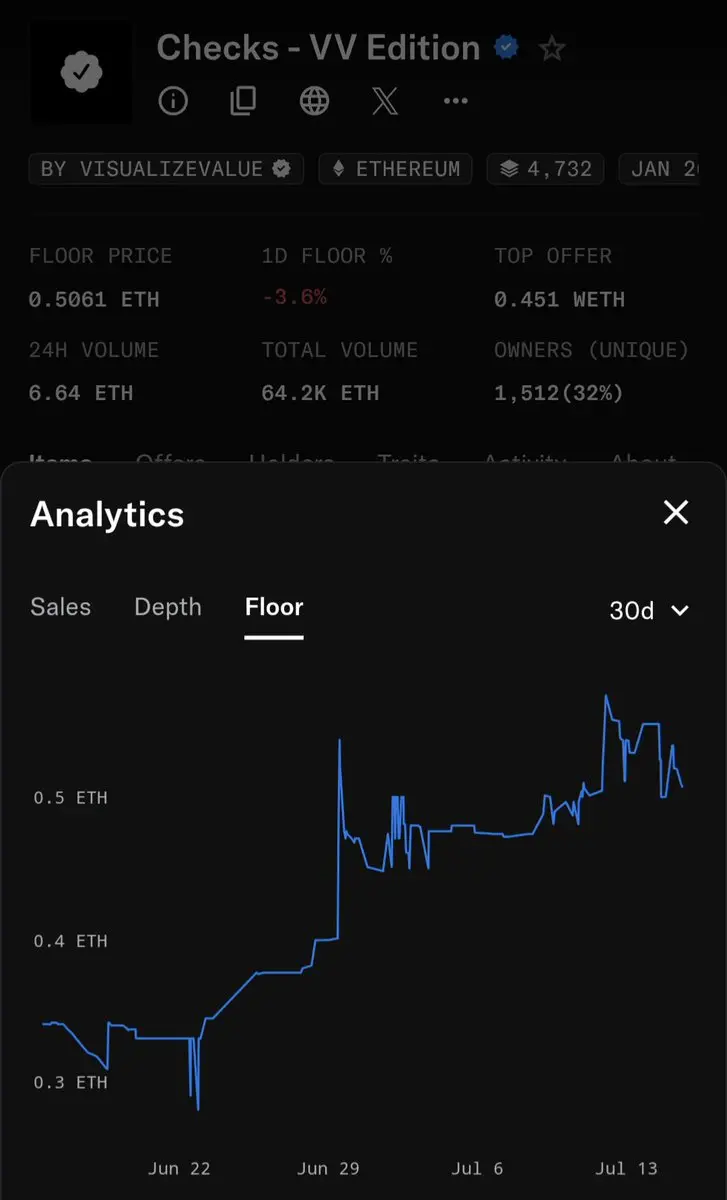Click the Jun 29 spike on floor chart
The width and height of the screenshot is (727, 1200).
tap(340, 741)
